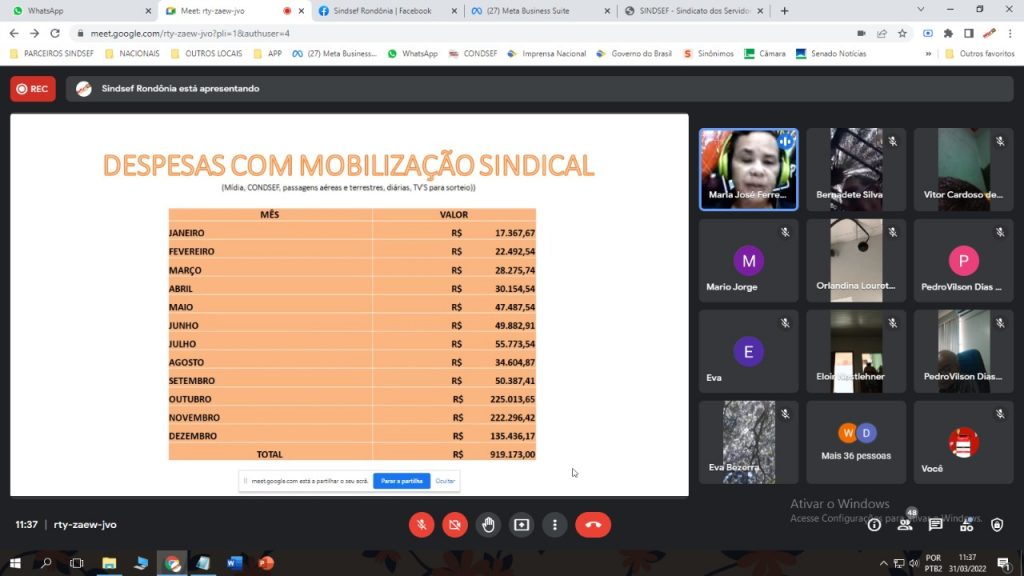Open host controls shield icon
Viewport: 1024px width, 576px height.
[997, 524]
